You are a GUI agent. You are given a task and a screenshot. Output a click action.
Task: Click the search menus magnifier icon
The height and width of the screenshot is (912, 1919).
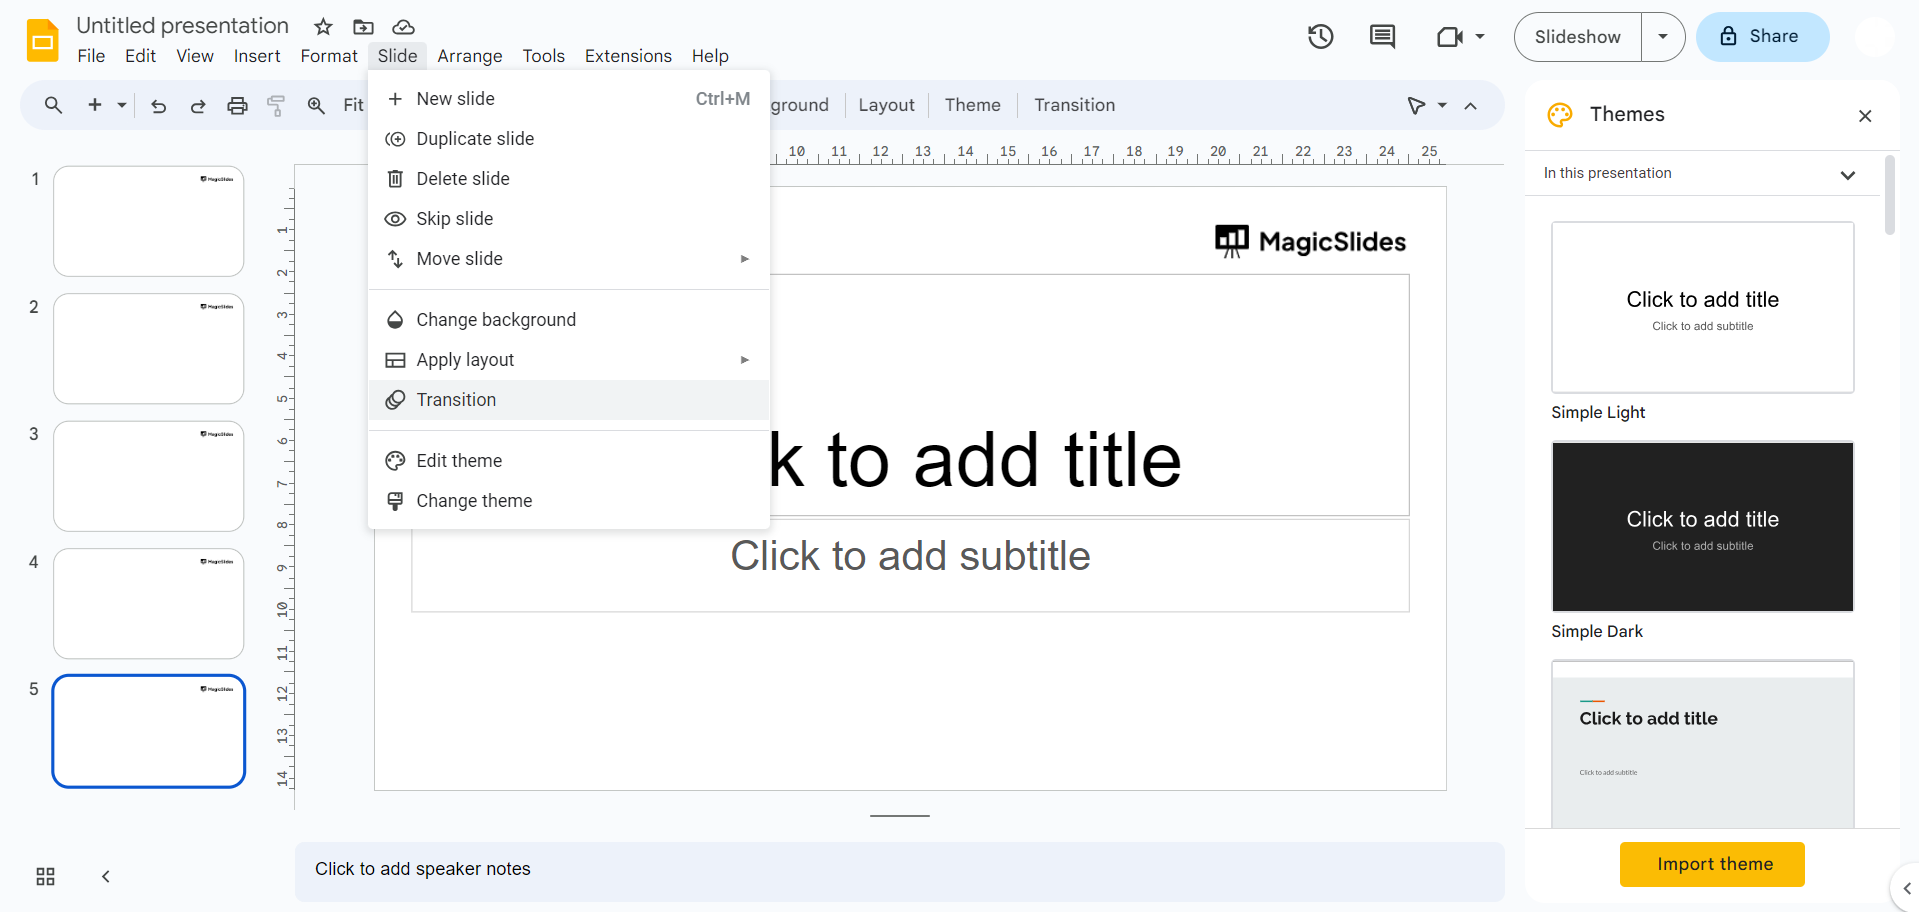(x=53, y=105)
